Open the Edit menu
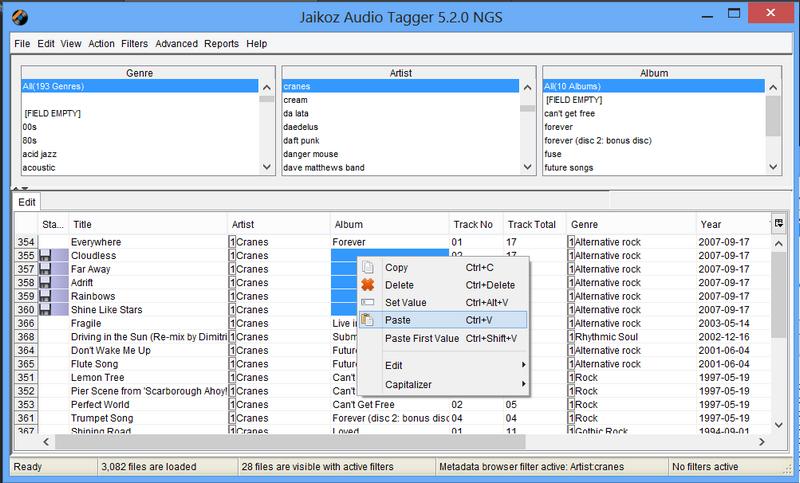Viewport: 800px width, 483px height. coord(45,44)
